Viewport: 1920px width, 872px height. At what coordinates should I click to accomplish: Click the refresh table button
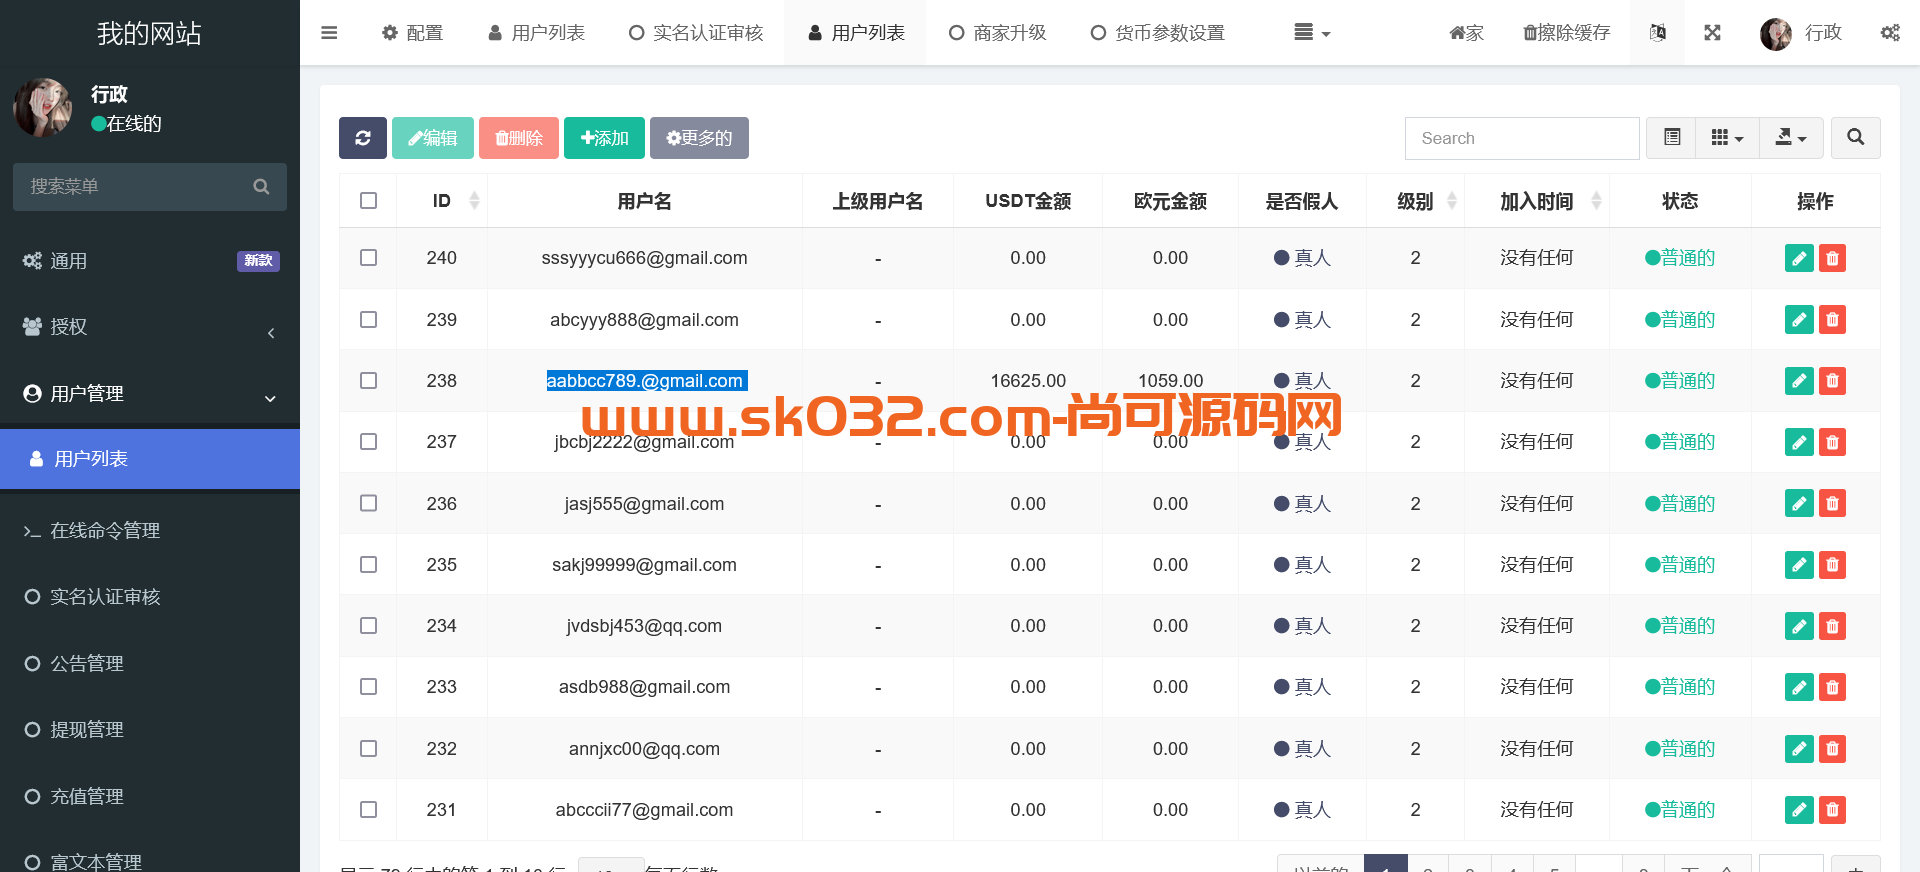point(363,138)
